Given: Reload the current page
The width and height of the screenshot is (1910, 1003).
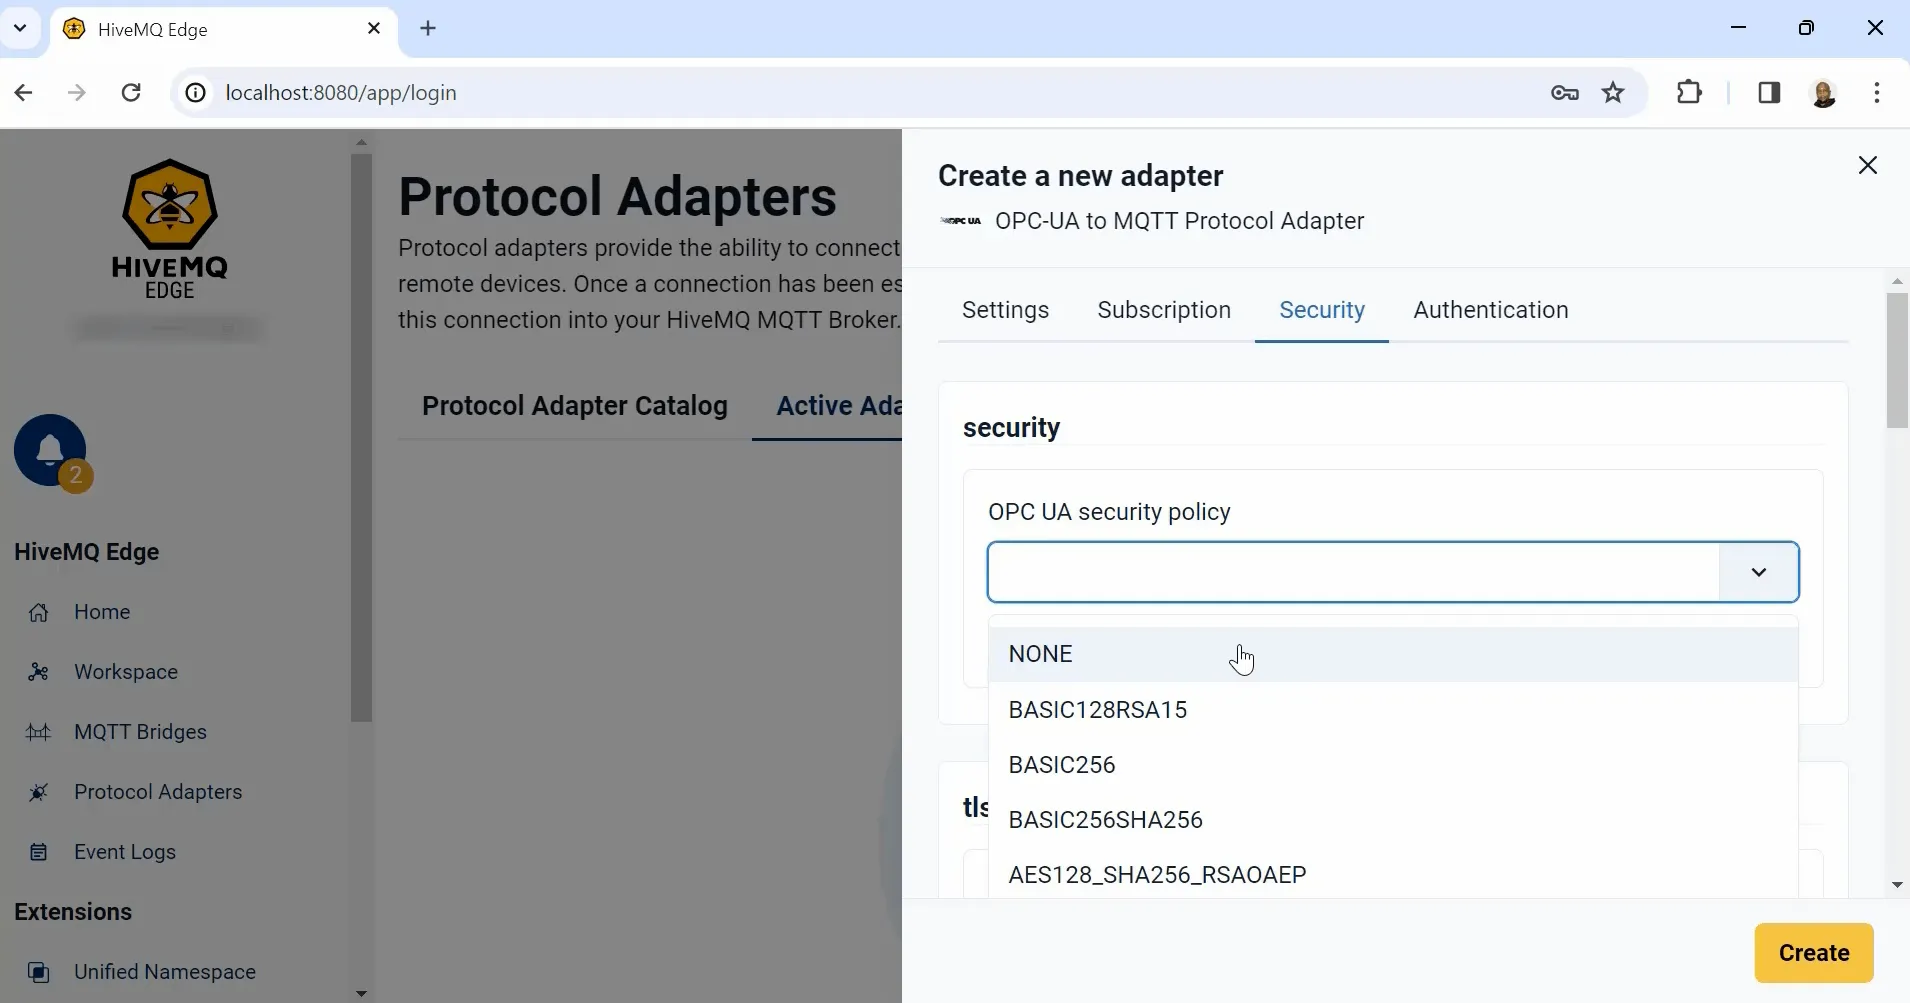Looking at the screenshot, I should (x=131, y=93).
